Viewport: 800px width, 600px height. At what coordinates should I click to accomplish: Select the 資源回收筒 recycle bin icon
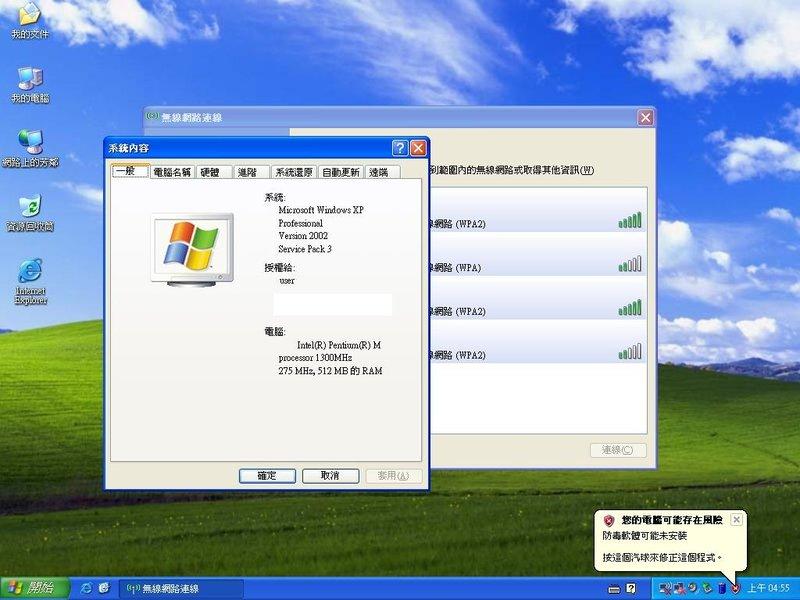point(30,213)
